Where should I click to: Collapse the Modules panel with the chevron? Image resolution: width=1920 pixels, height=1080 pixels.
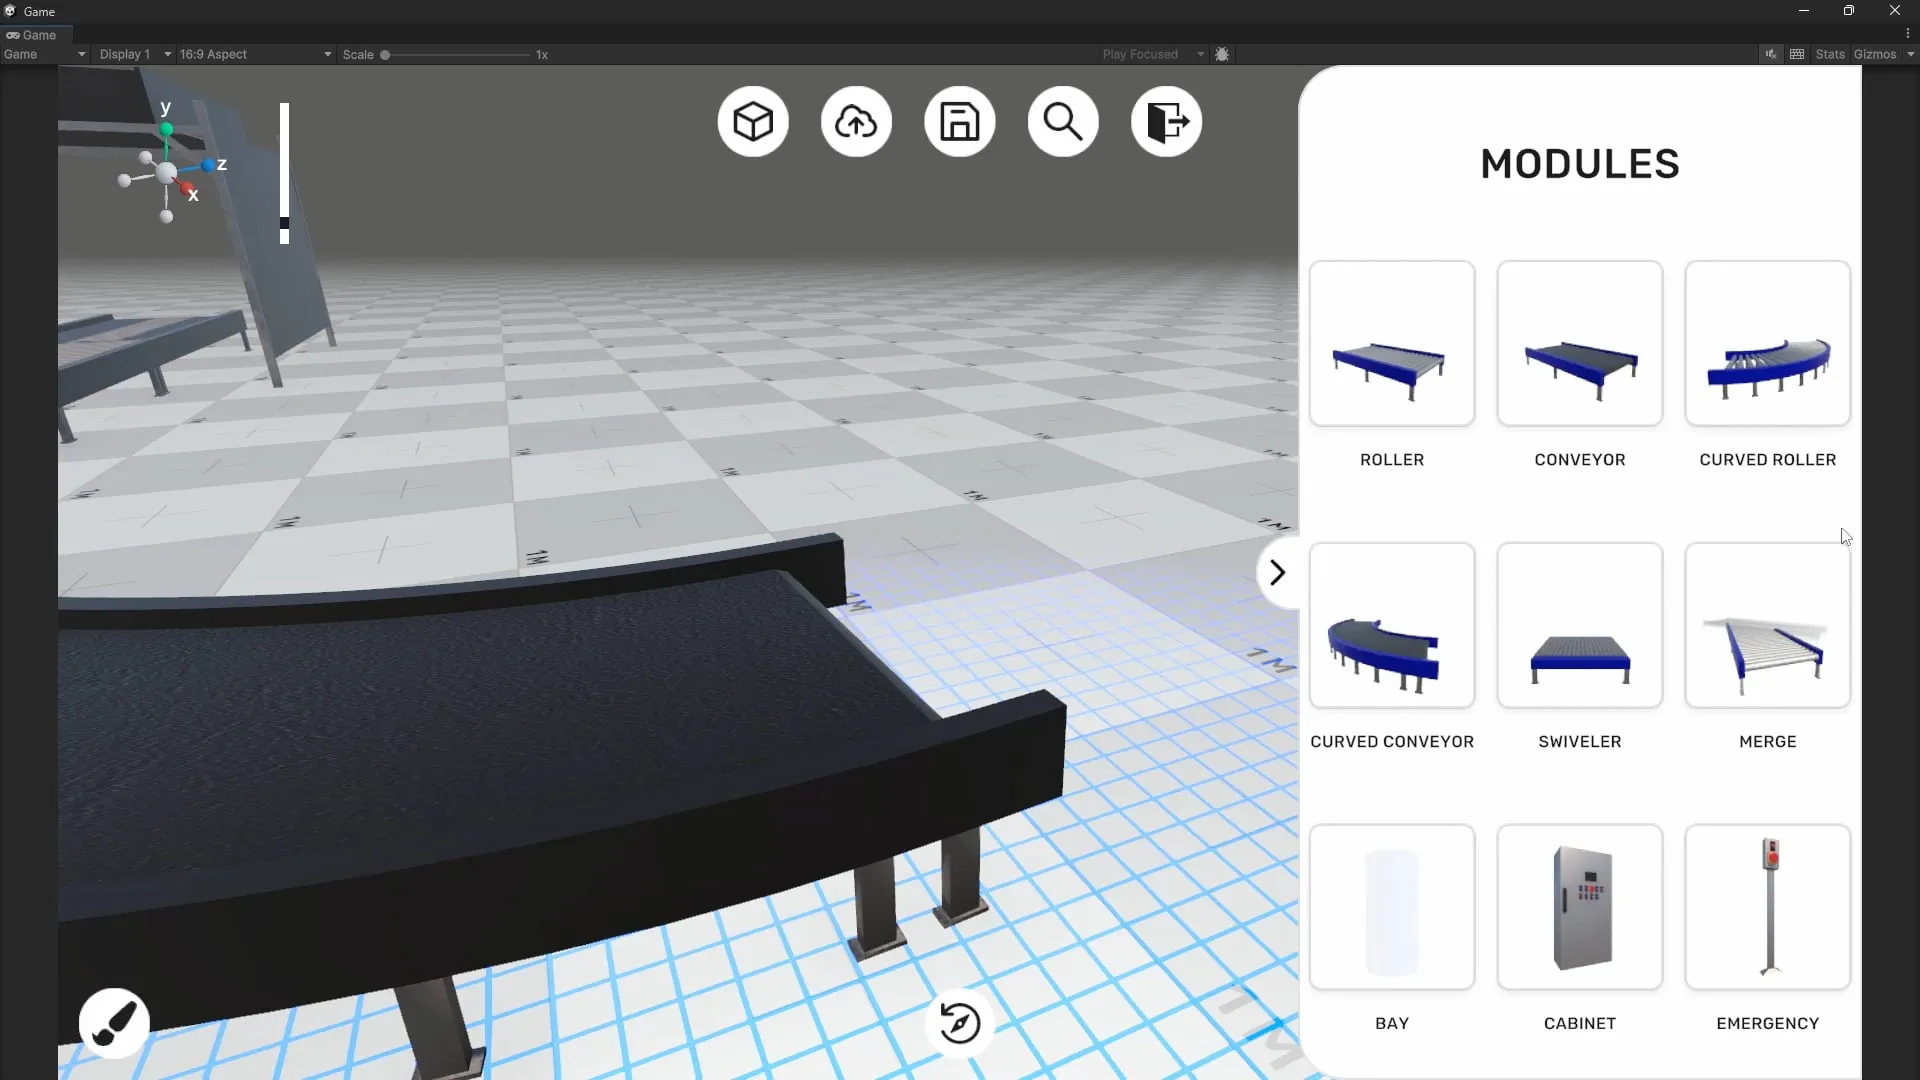(1277, 573)
